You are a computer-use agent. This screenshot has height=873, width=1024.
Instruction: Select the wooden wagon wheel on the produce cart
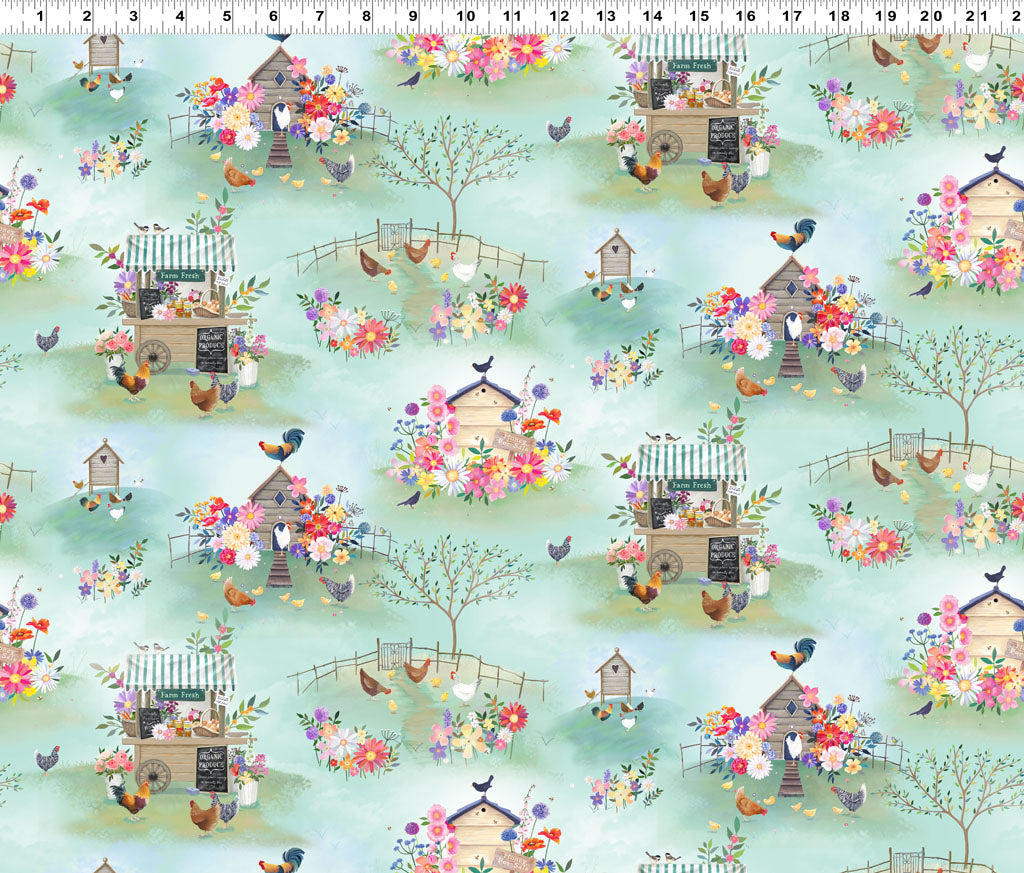[155, 356]
